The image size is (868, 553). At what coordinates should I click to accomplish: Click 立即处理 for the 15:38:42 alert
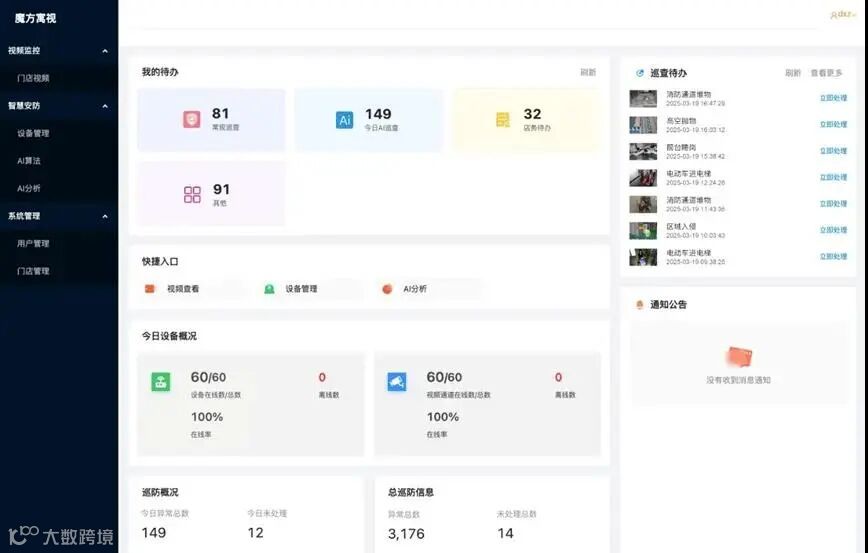tap(833, 151)
